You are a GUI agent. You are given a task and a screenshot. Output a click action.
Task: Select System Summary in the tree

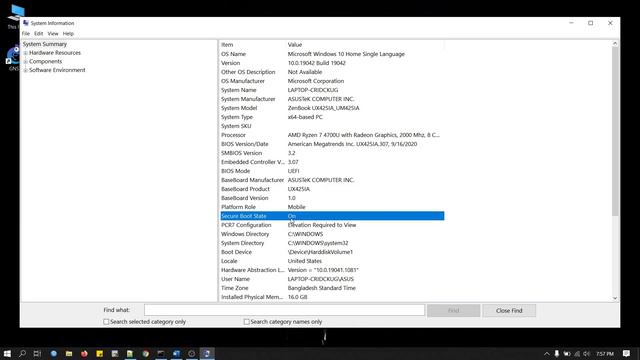44,44
